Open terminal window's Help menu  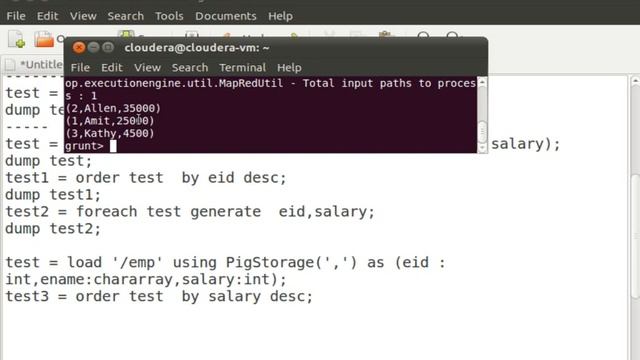pyautogui.click(x=289, y=67)
